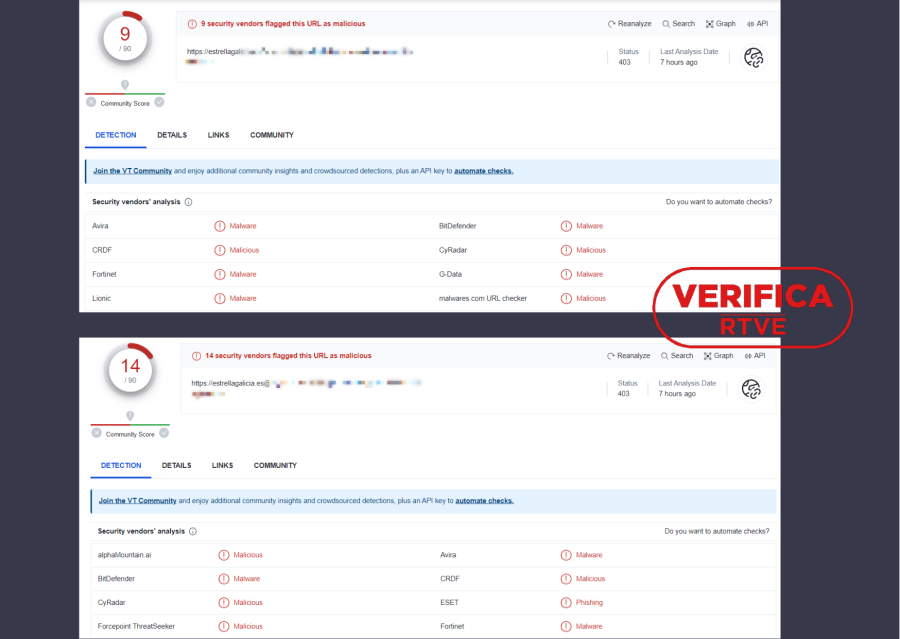This screenshot has height=639, width=900.
Task: Vote harmless with the checkmark Community Score icon
Action: [159, 101]
